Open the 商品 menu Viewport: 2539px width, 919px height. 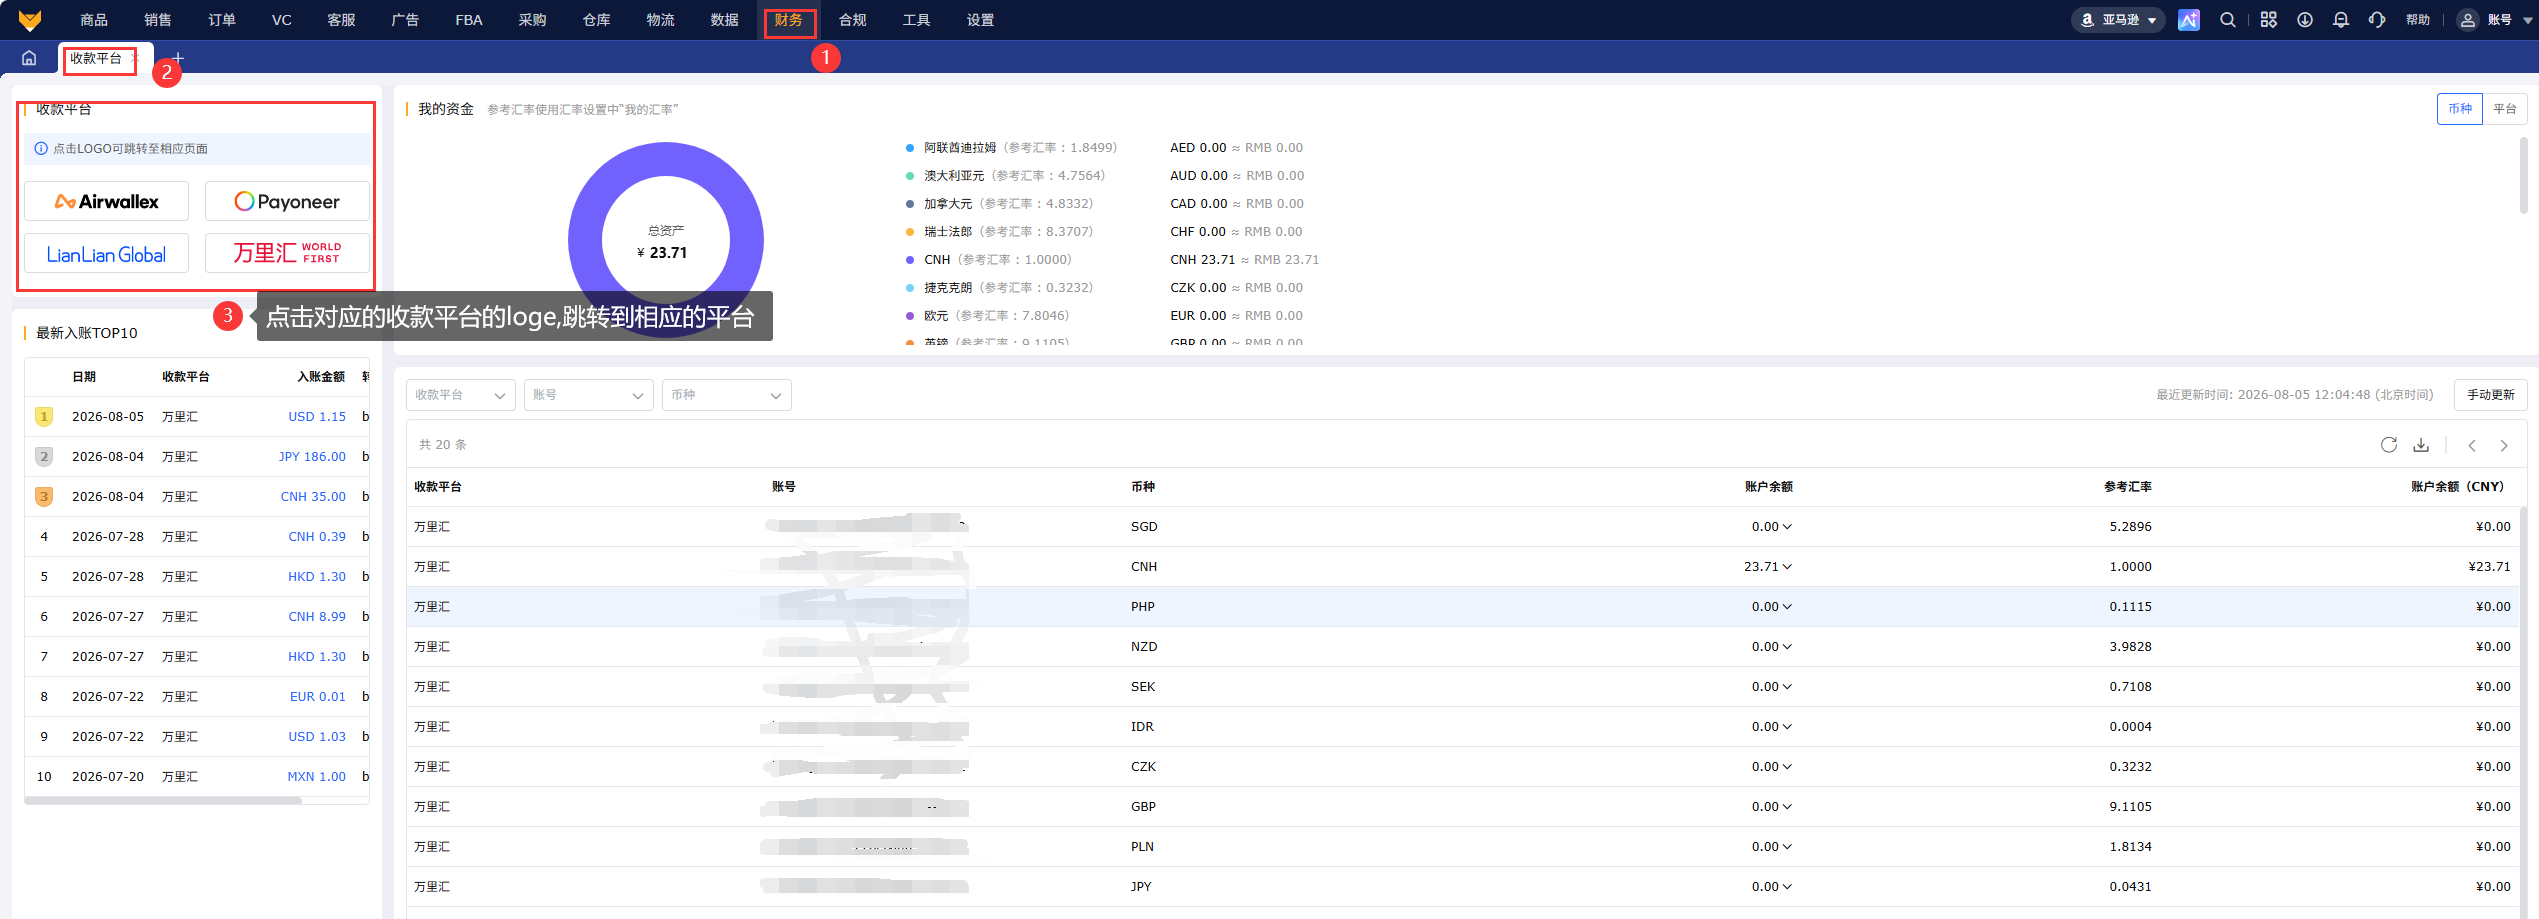pos(94,20)
